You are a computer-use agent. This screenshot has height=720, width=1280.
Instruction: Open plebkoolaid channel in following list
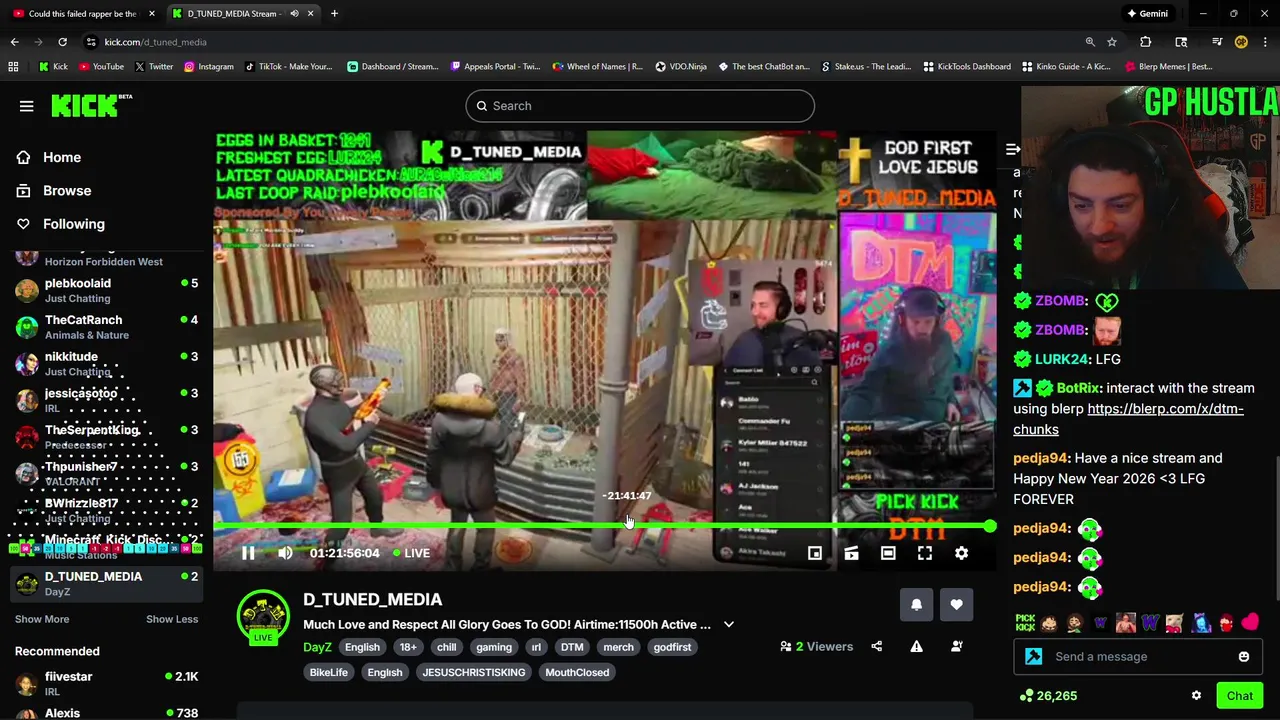pyautogui.click(x=106, y=290)
